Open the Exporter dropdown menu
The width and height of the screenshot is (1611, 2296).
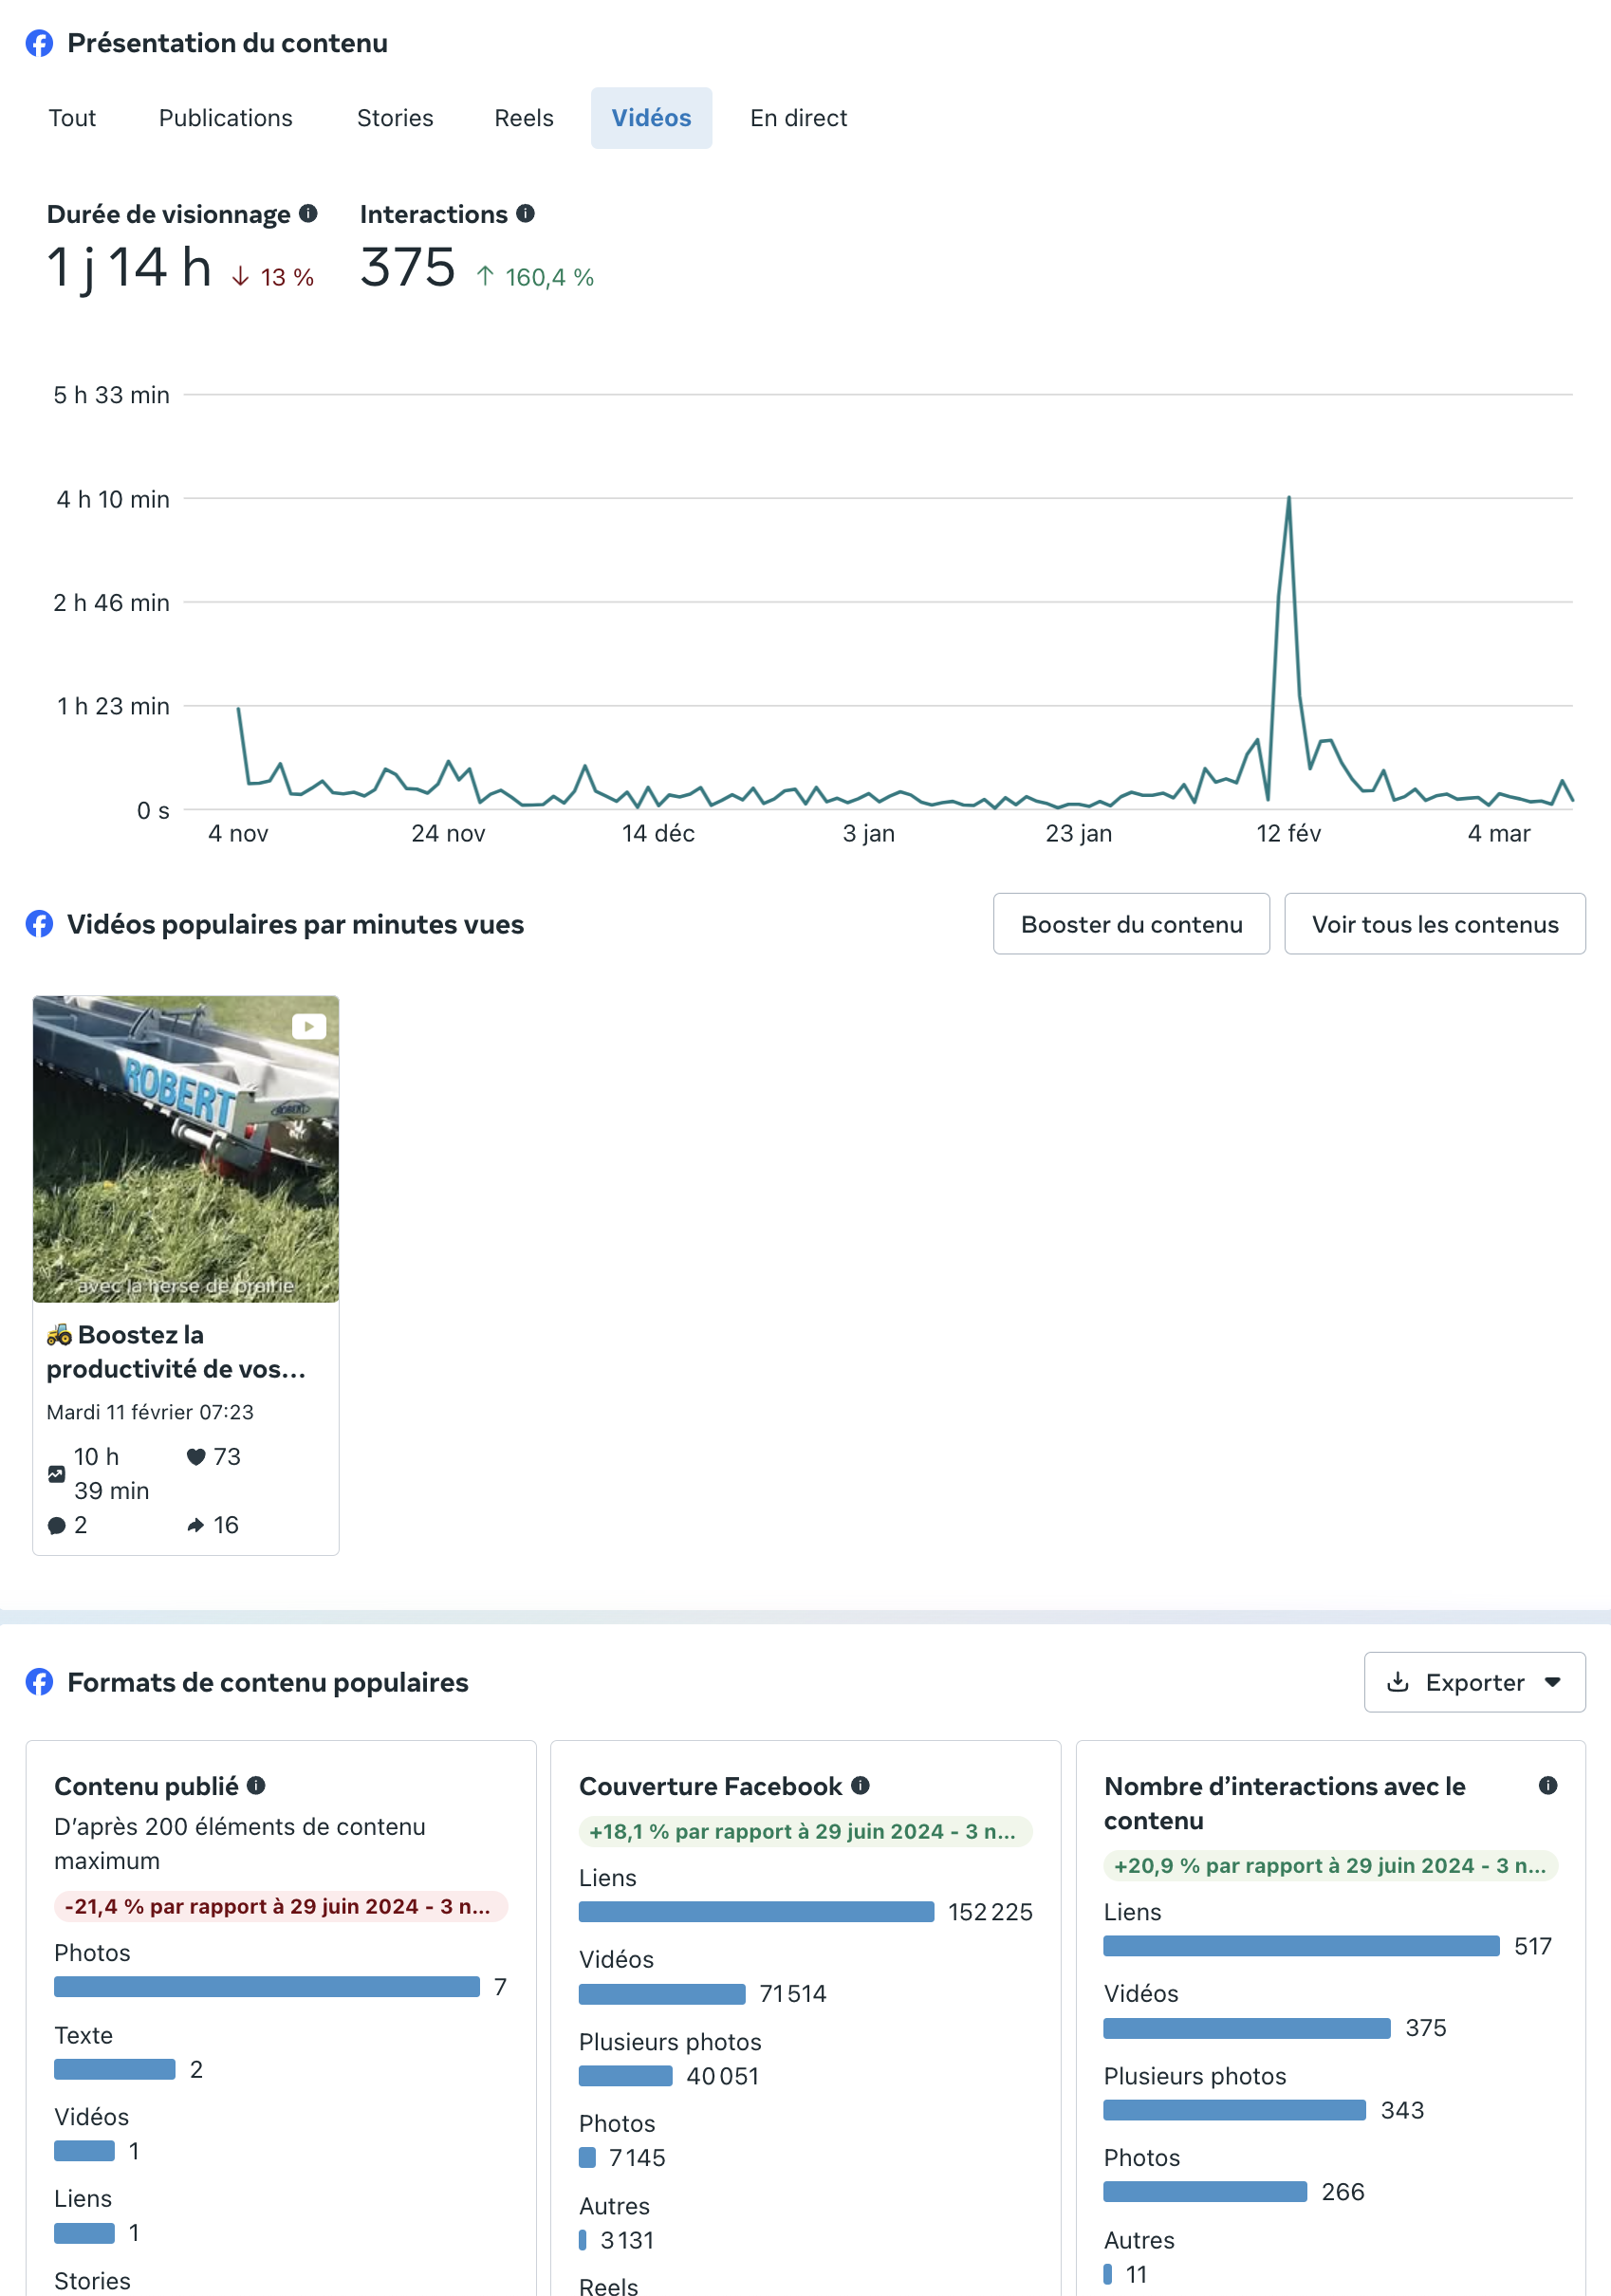point(1474,1682)
